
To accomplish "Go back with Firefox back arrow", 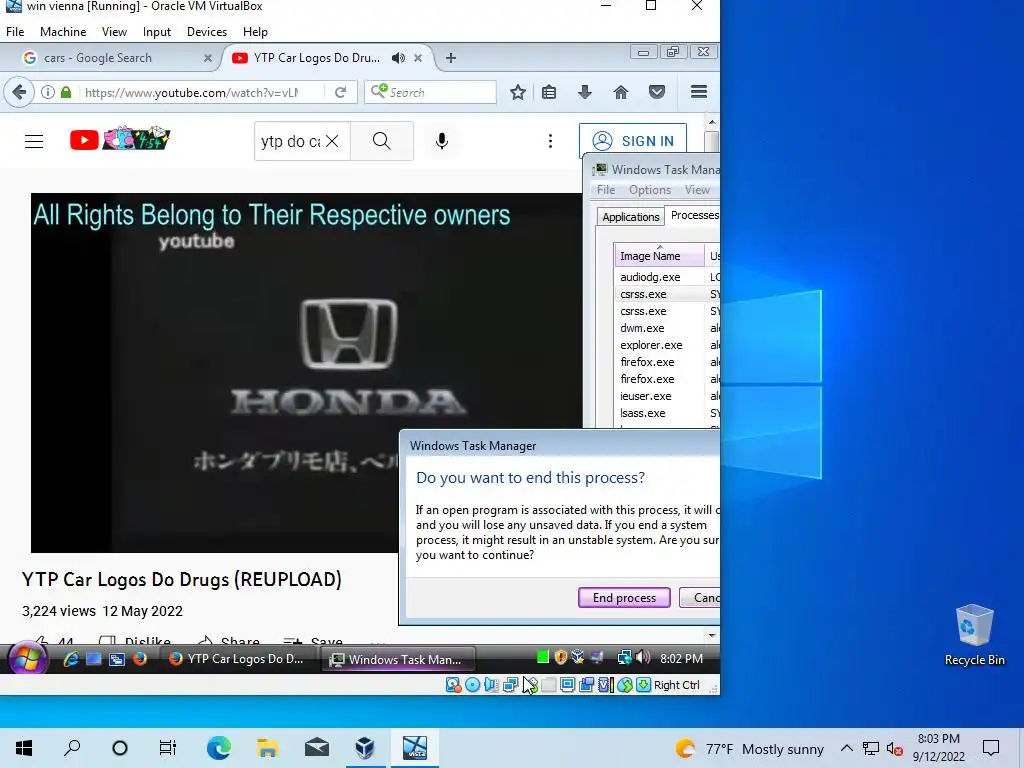I will [x=19, y=92].
